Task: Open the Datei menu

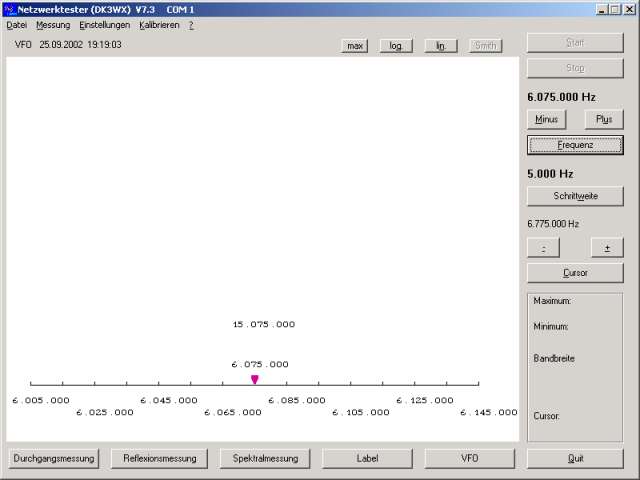Action: [x=16, y=25]
